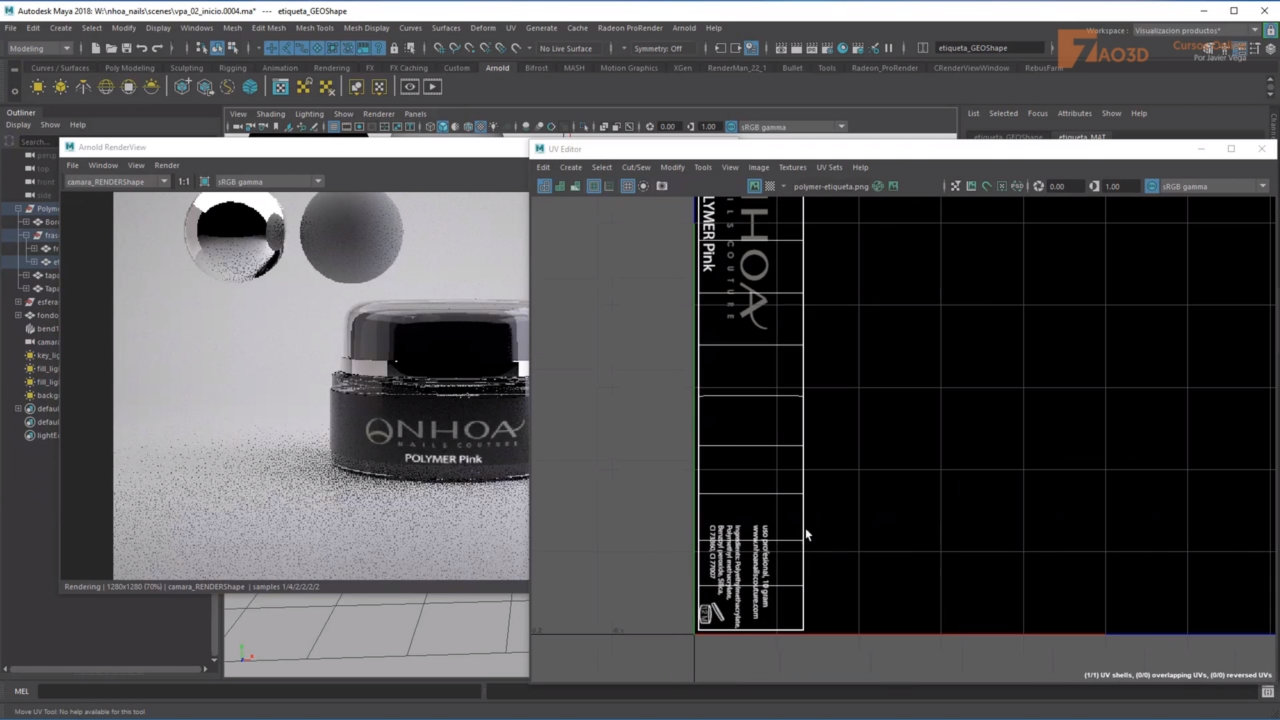The image size is (1280, 720).
Task: Click the UV Editor snapshot camera icon
Action: [x=661, y=186]
